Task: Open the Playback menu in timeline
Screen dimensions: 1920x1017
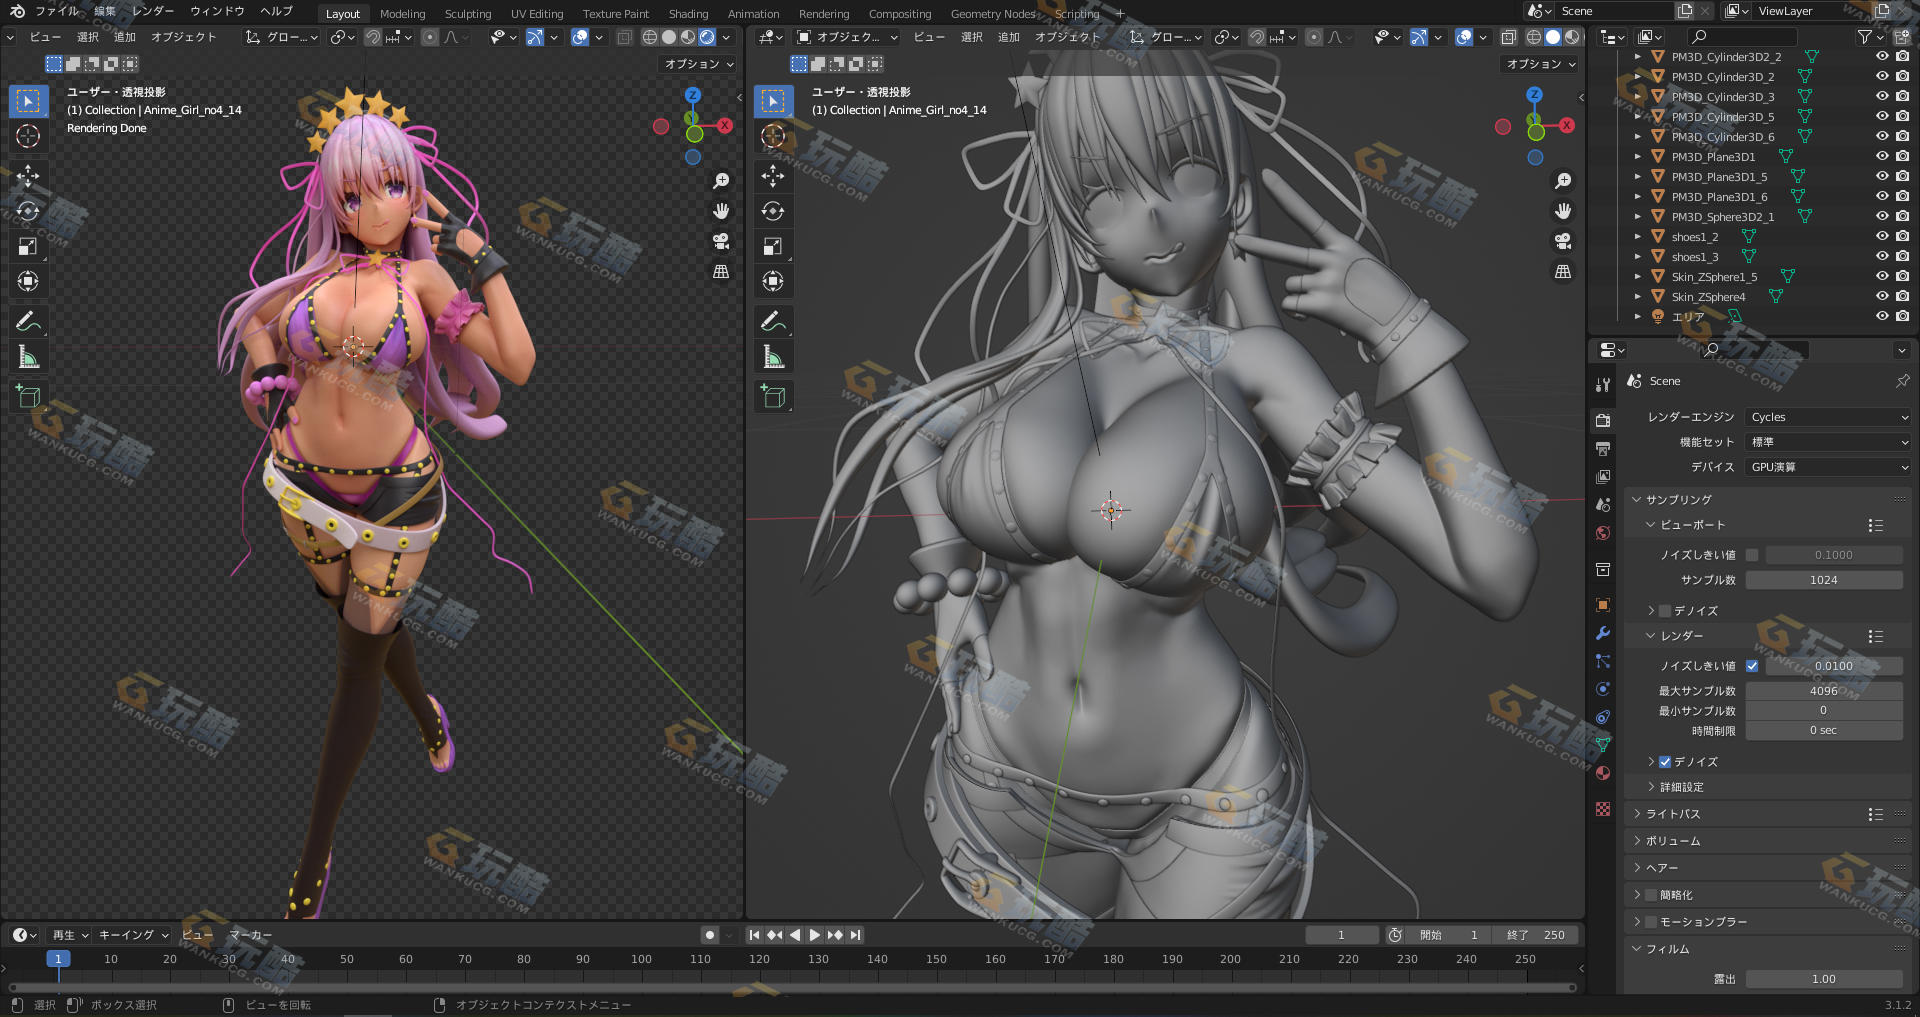Action: point(70,935)
